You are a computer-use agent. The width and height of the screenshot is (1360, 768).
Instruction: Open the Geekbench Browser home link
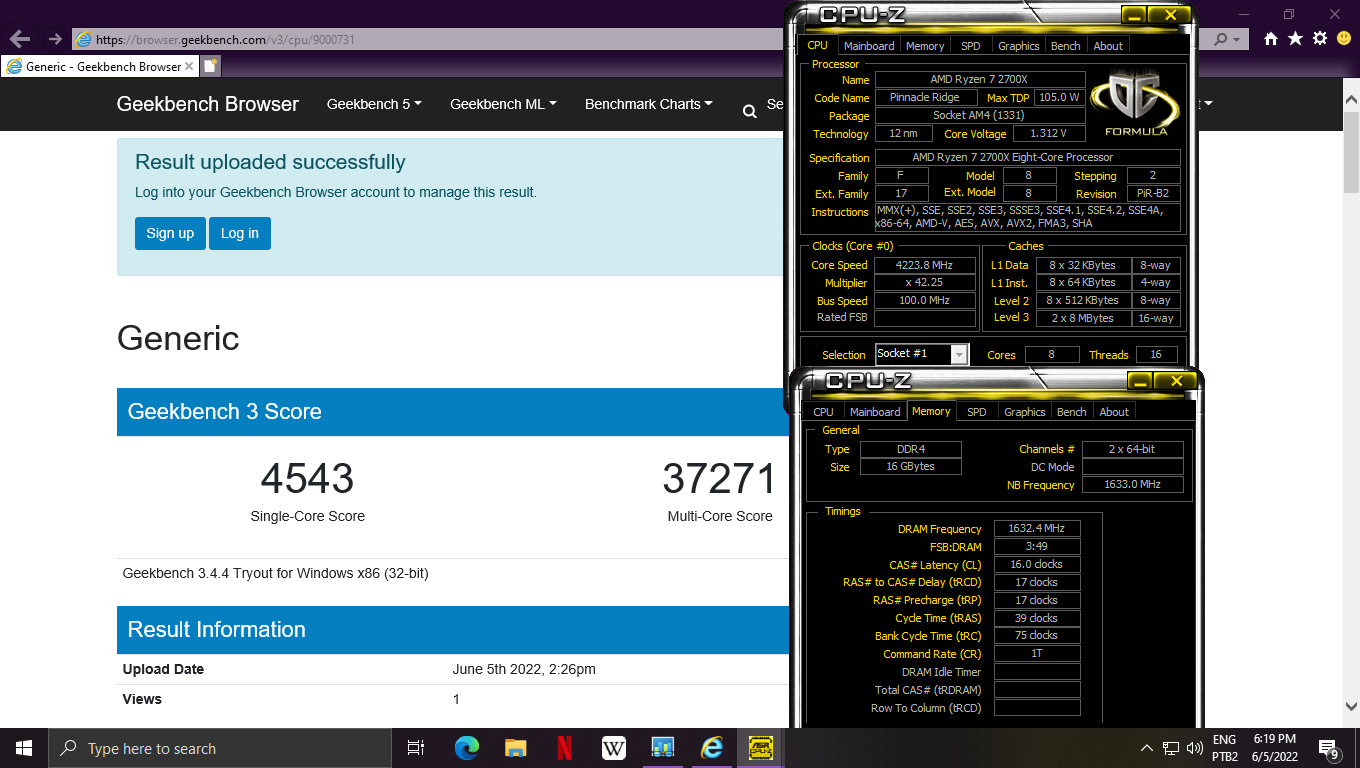207,104
